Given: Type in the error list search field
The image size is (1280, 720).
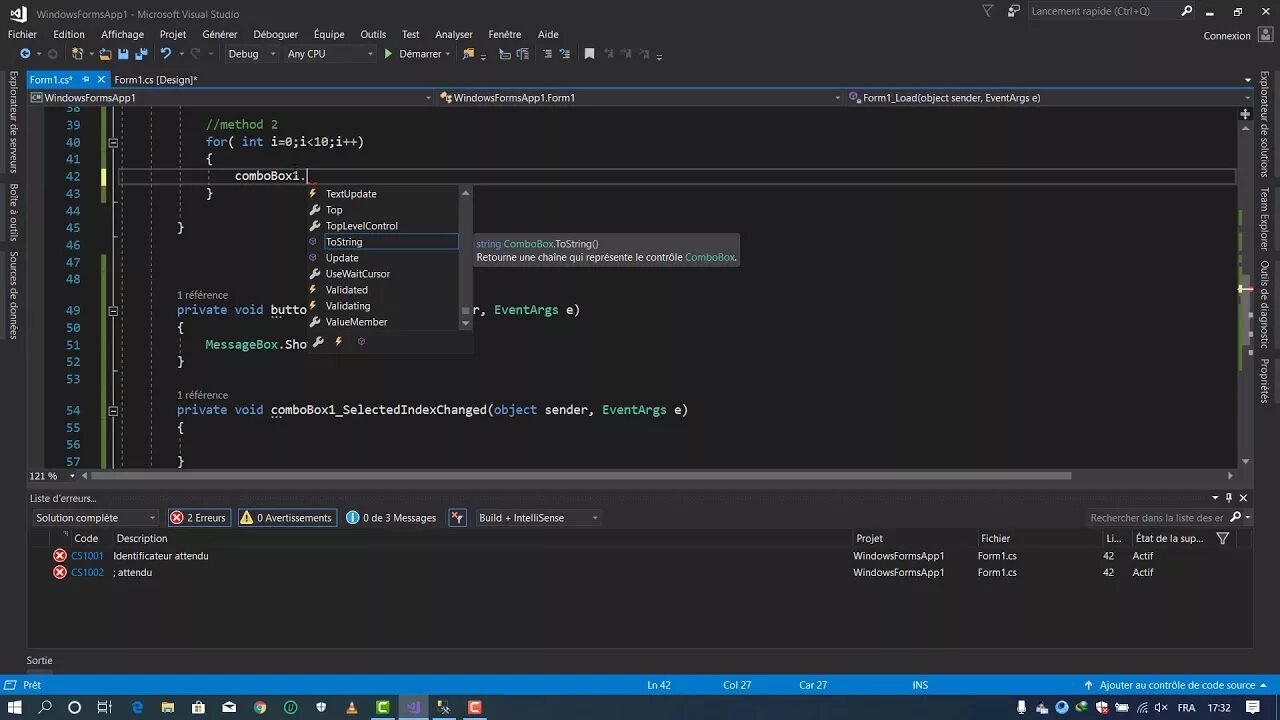Looking at the screenshot, I should click(1160, 517).
